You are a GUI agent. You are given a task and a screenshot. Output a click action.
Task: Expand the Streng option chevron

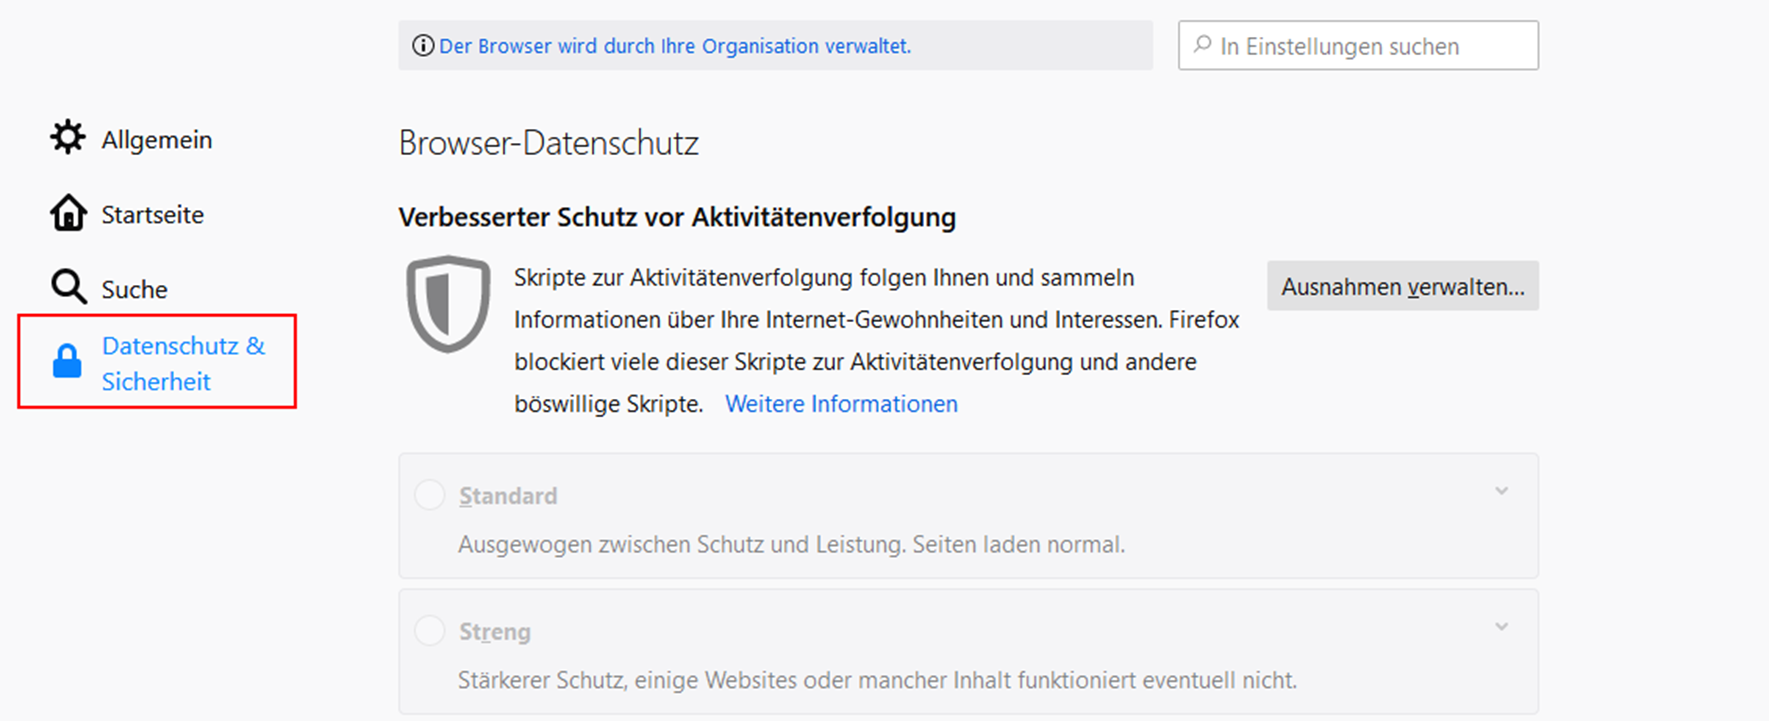pos(1501,627)
